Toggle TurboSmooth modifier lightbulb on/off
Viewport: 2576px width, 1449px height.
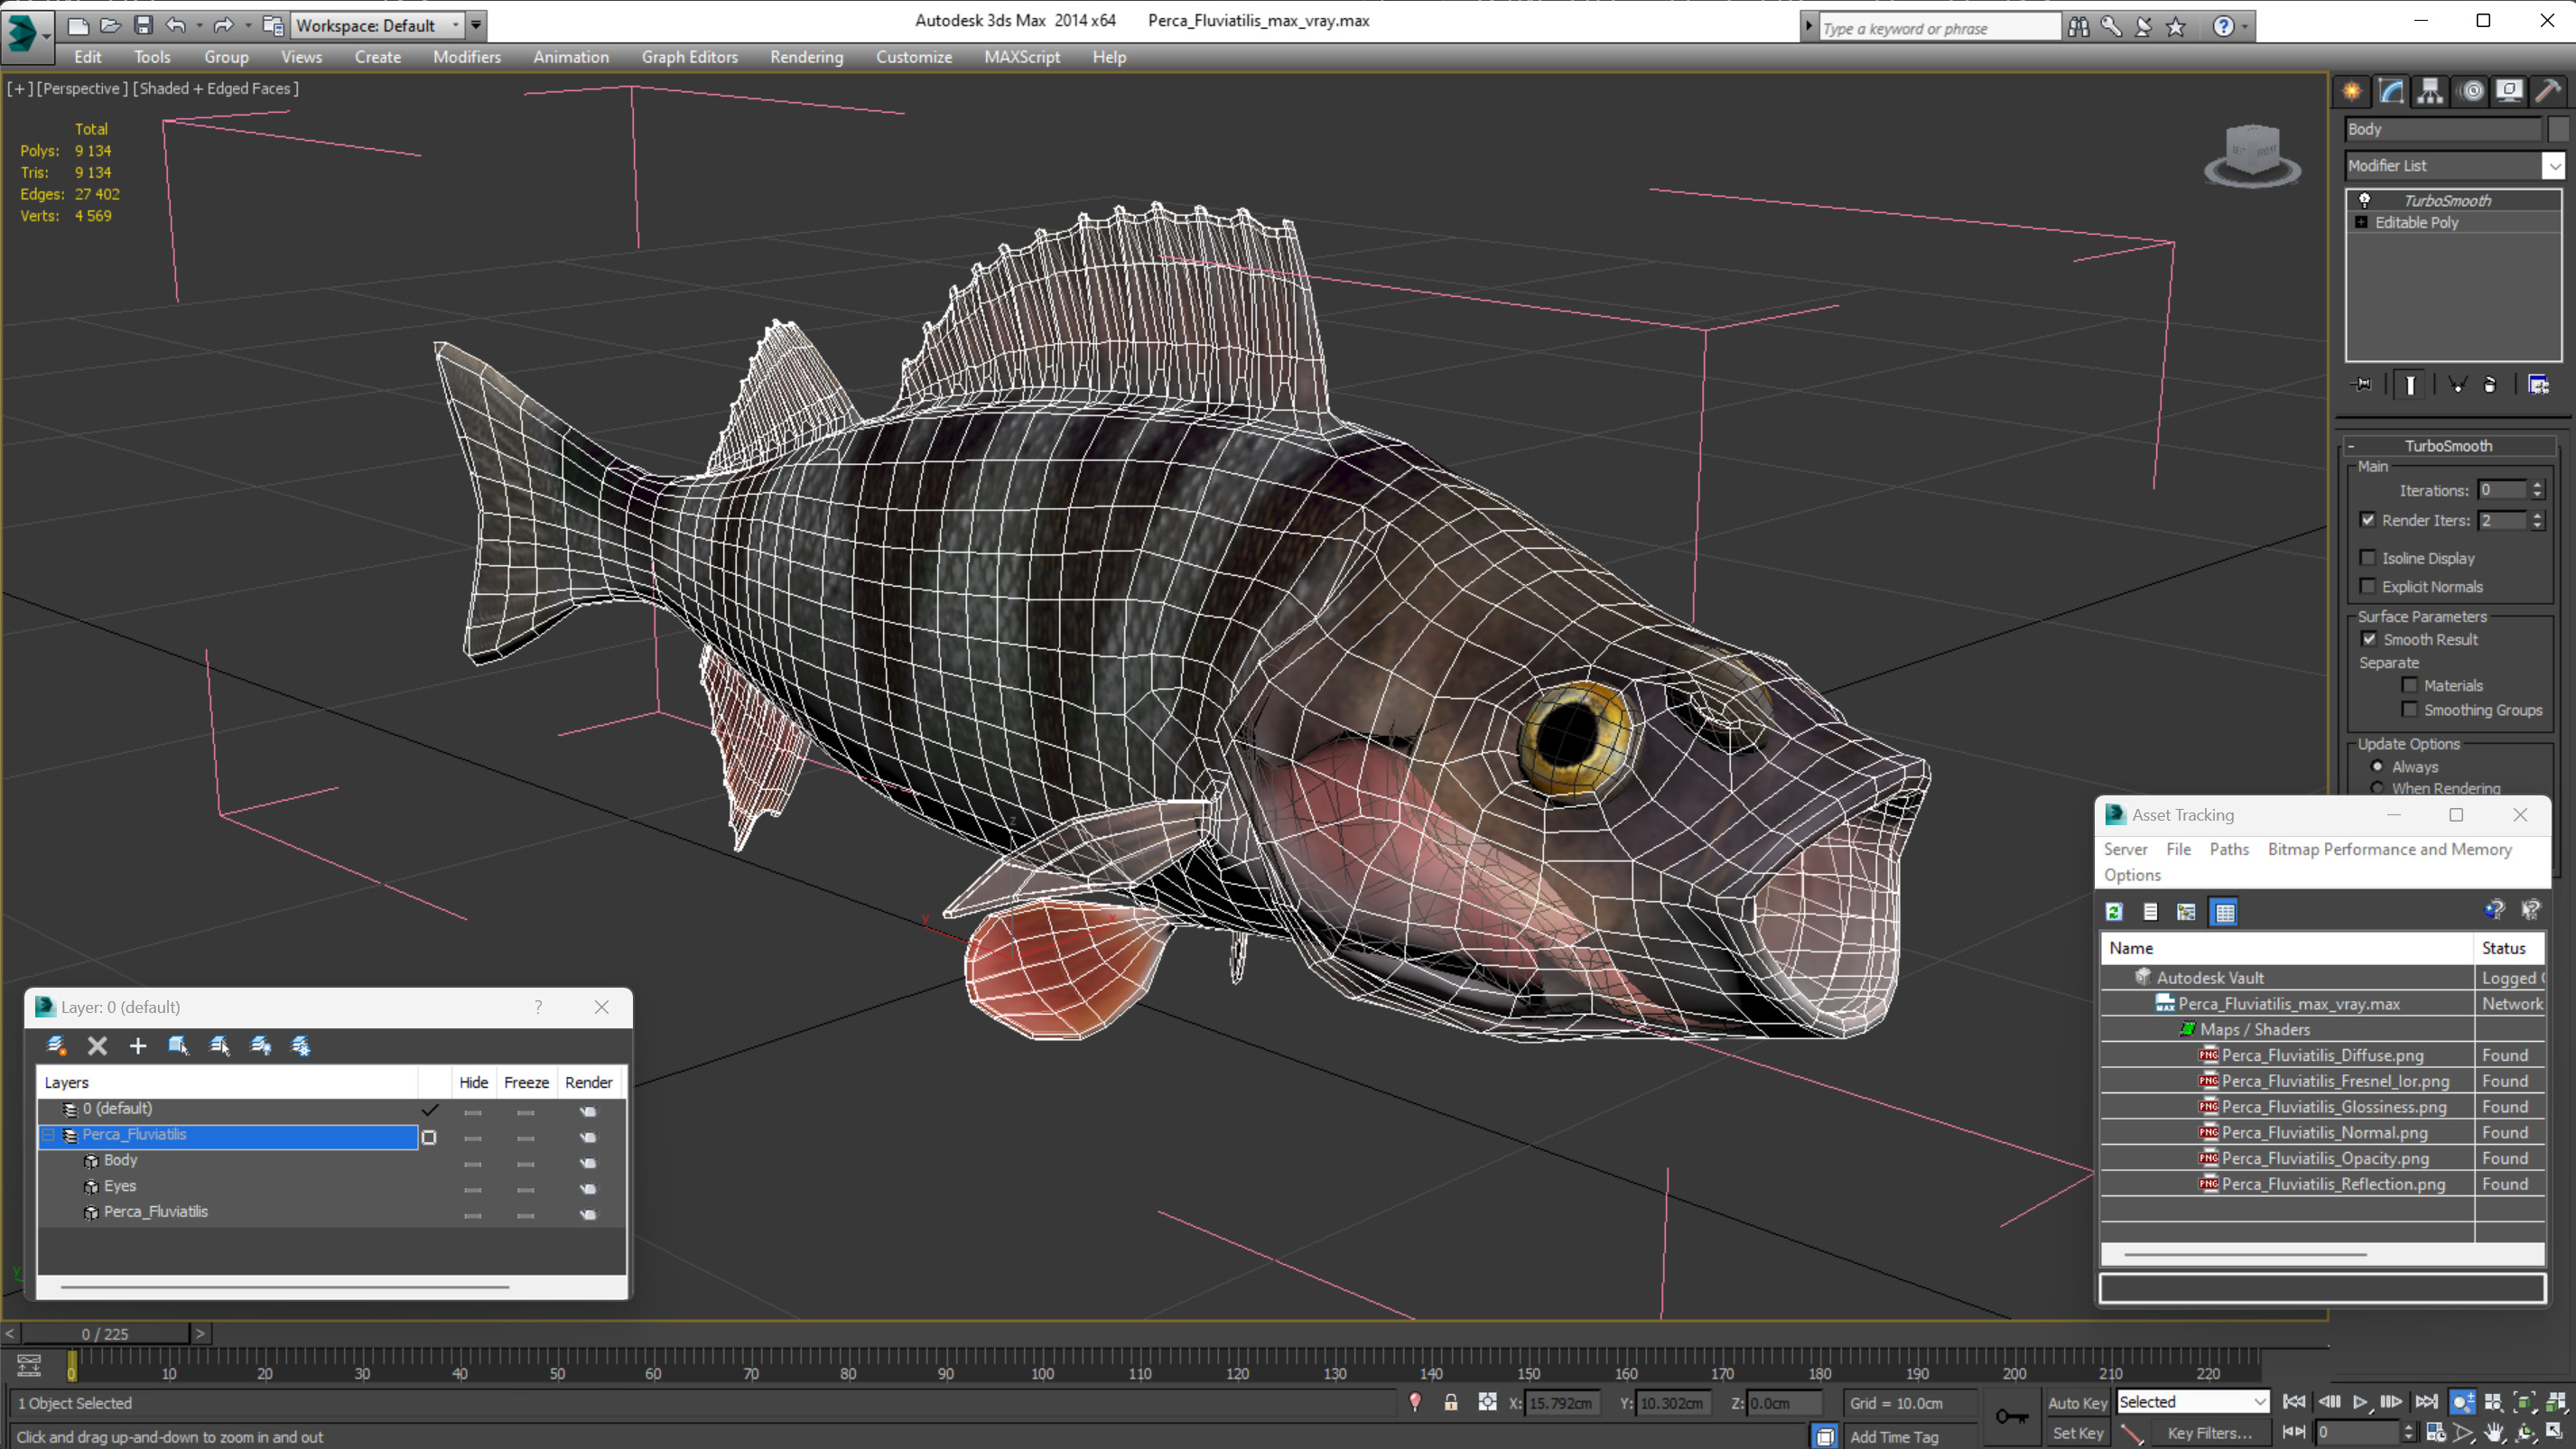click(2365, 200)
